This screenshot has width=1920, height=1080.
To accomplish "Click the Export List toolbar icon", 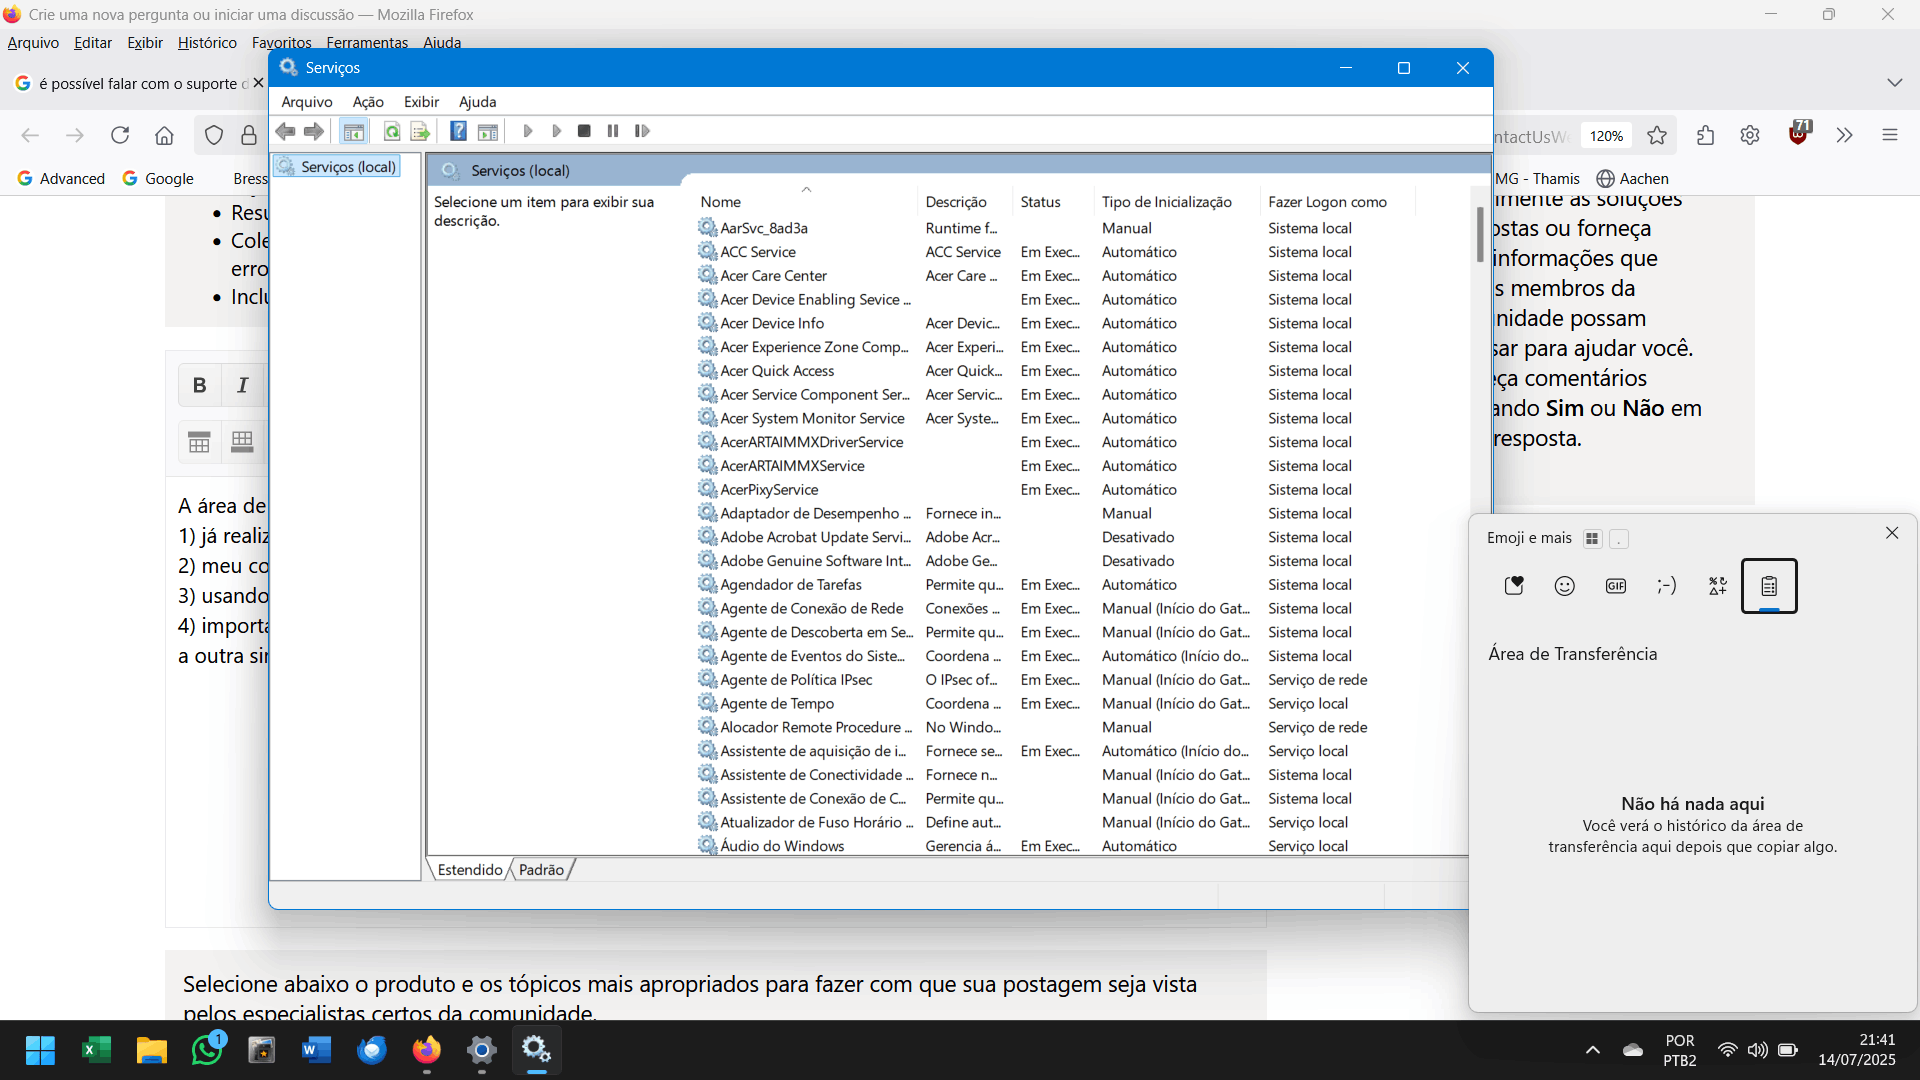I will [x=420, y=131].
